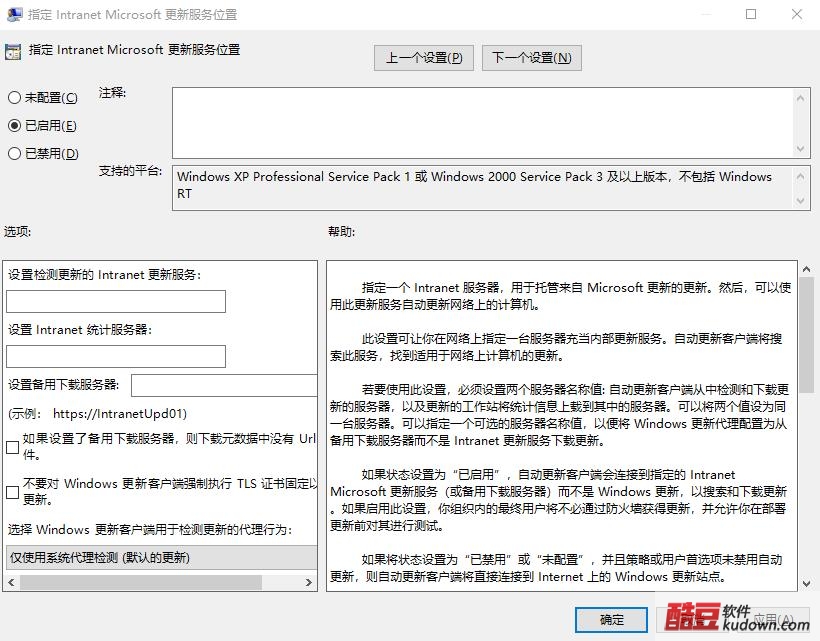820x641 pixels.
Task: Click the help pane scroll up arrow
Action: click(x=806, y=269)
